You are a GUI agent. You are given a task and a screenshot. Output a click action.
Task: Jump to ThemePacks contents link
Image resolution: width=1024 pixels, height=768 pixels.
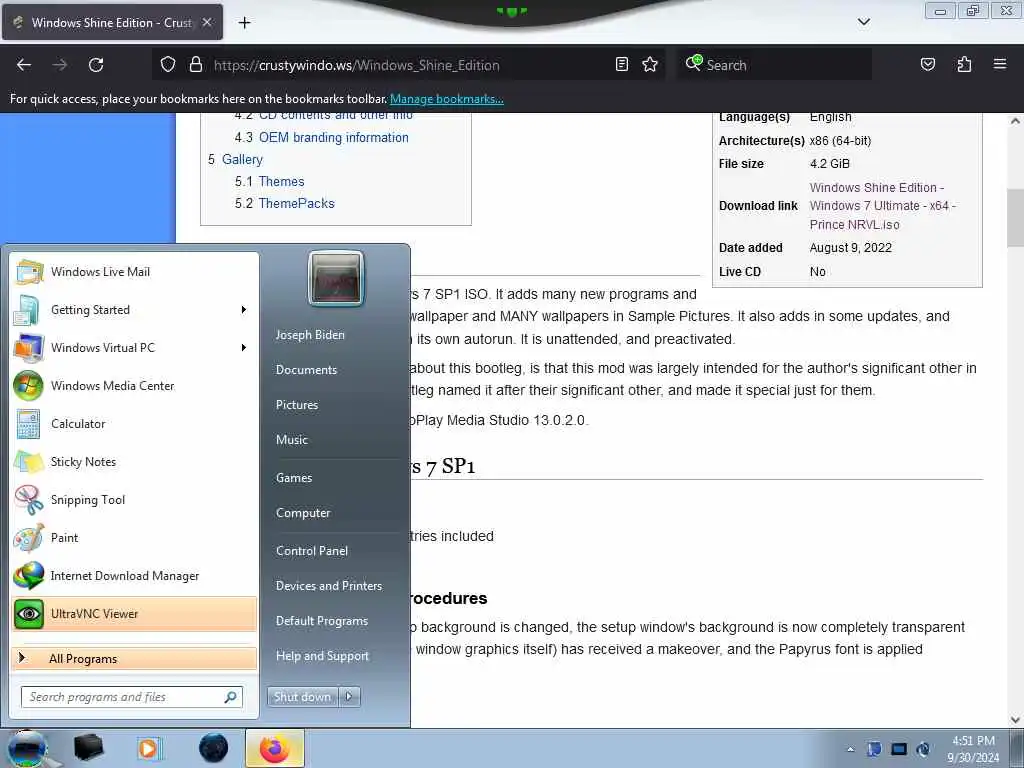[296, 204]
